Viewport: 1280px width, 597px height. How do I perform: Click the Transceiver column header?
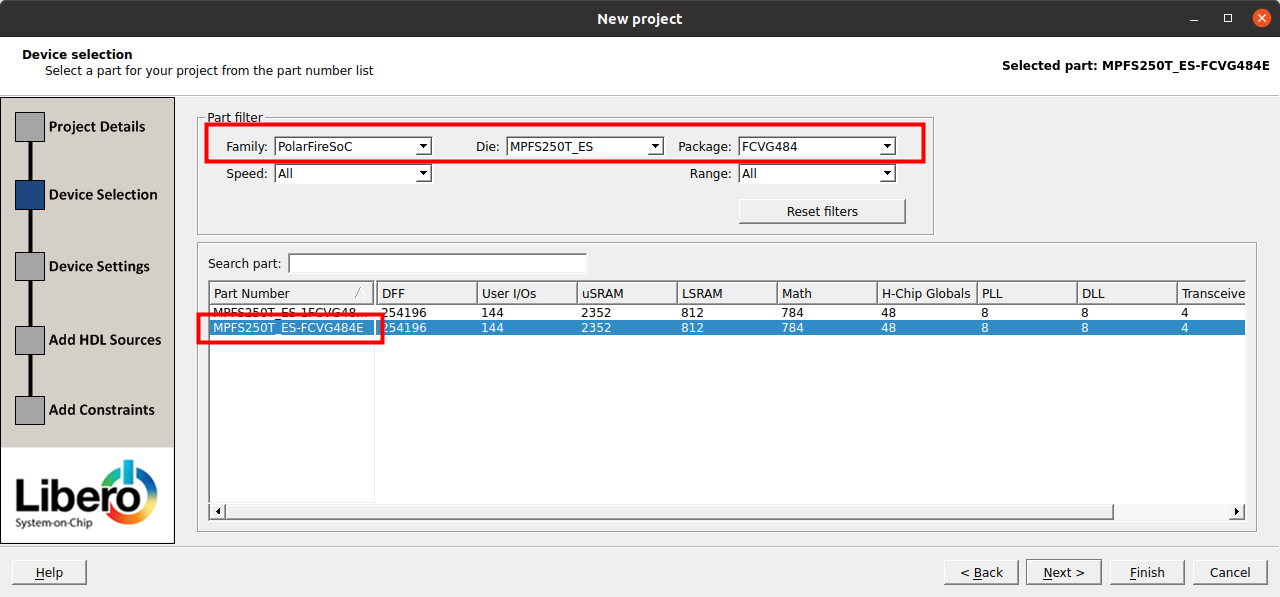coord(1212,293)
